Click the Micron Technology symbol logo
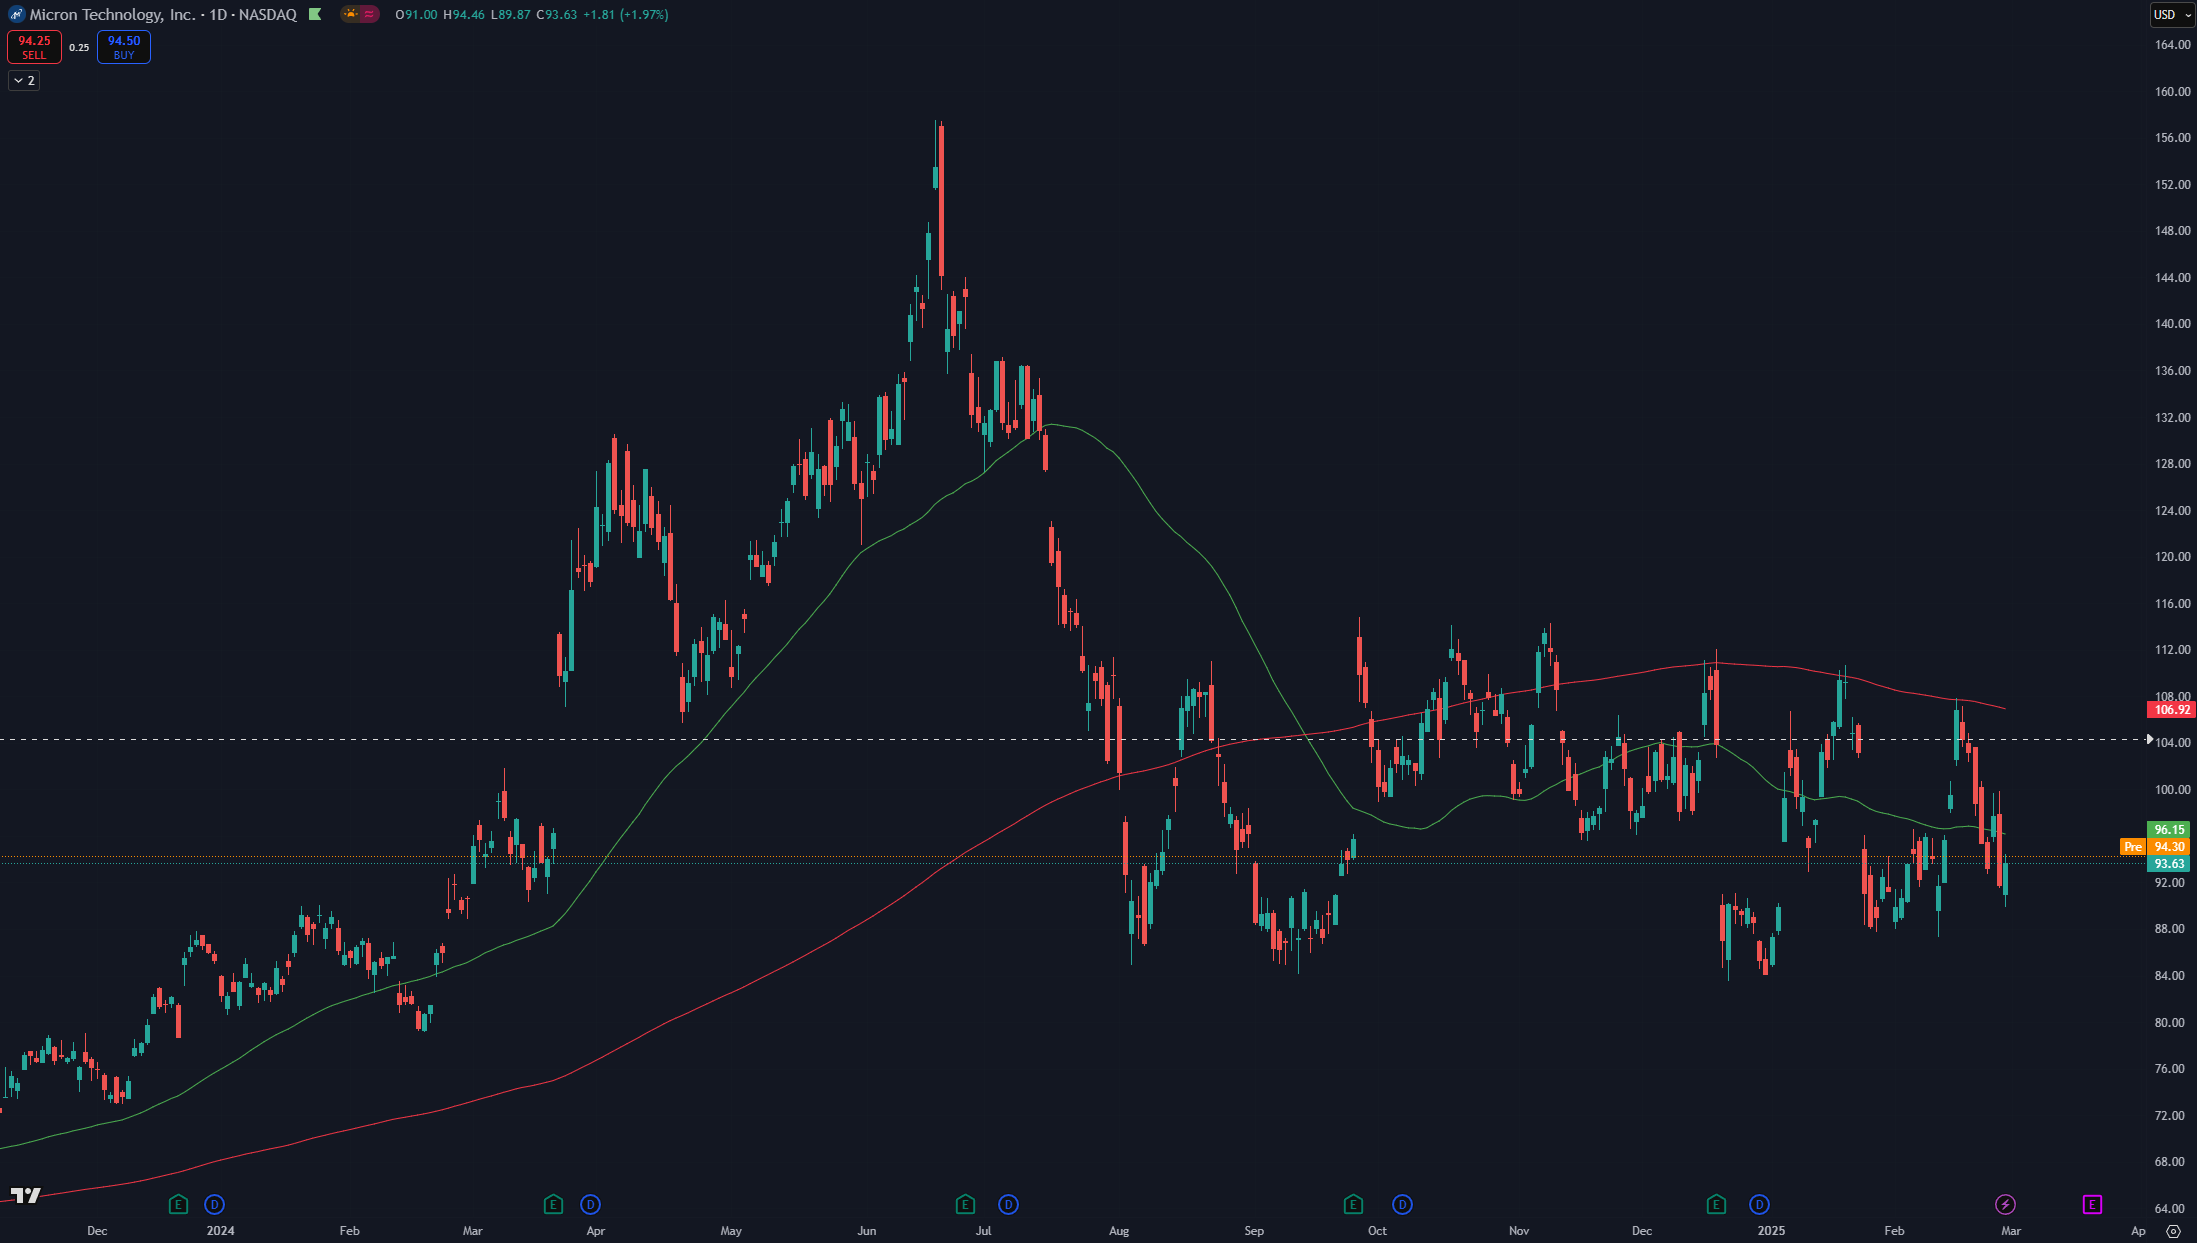The image size is (2197, 1243). point(16,14)
